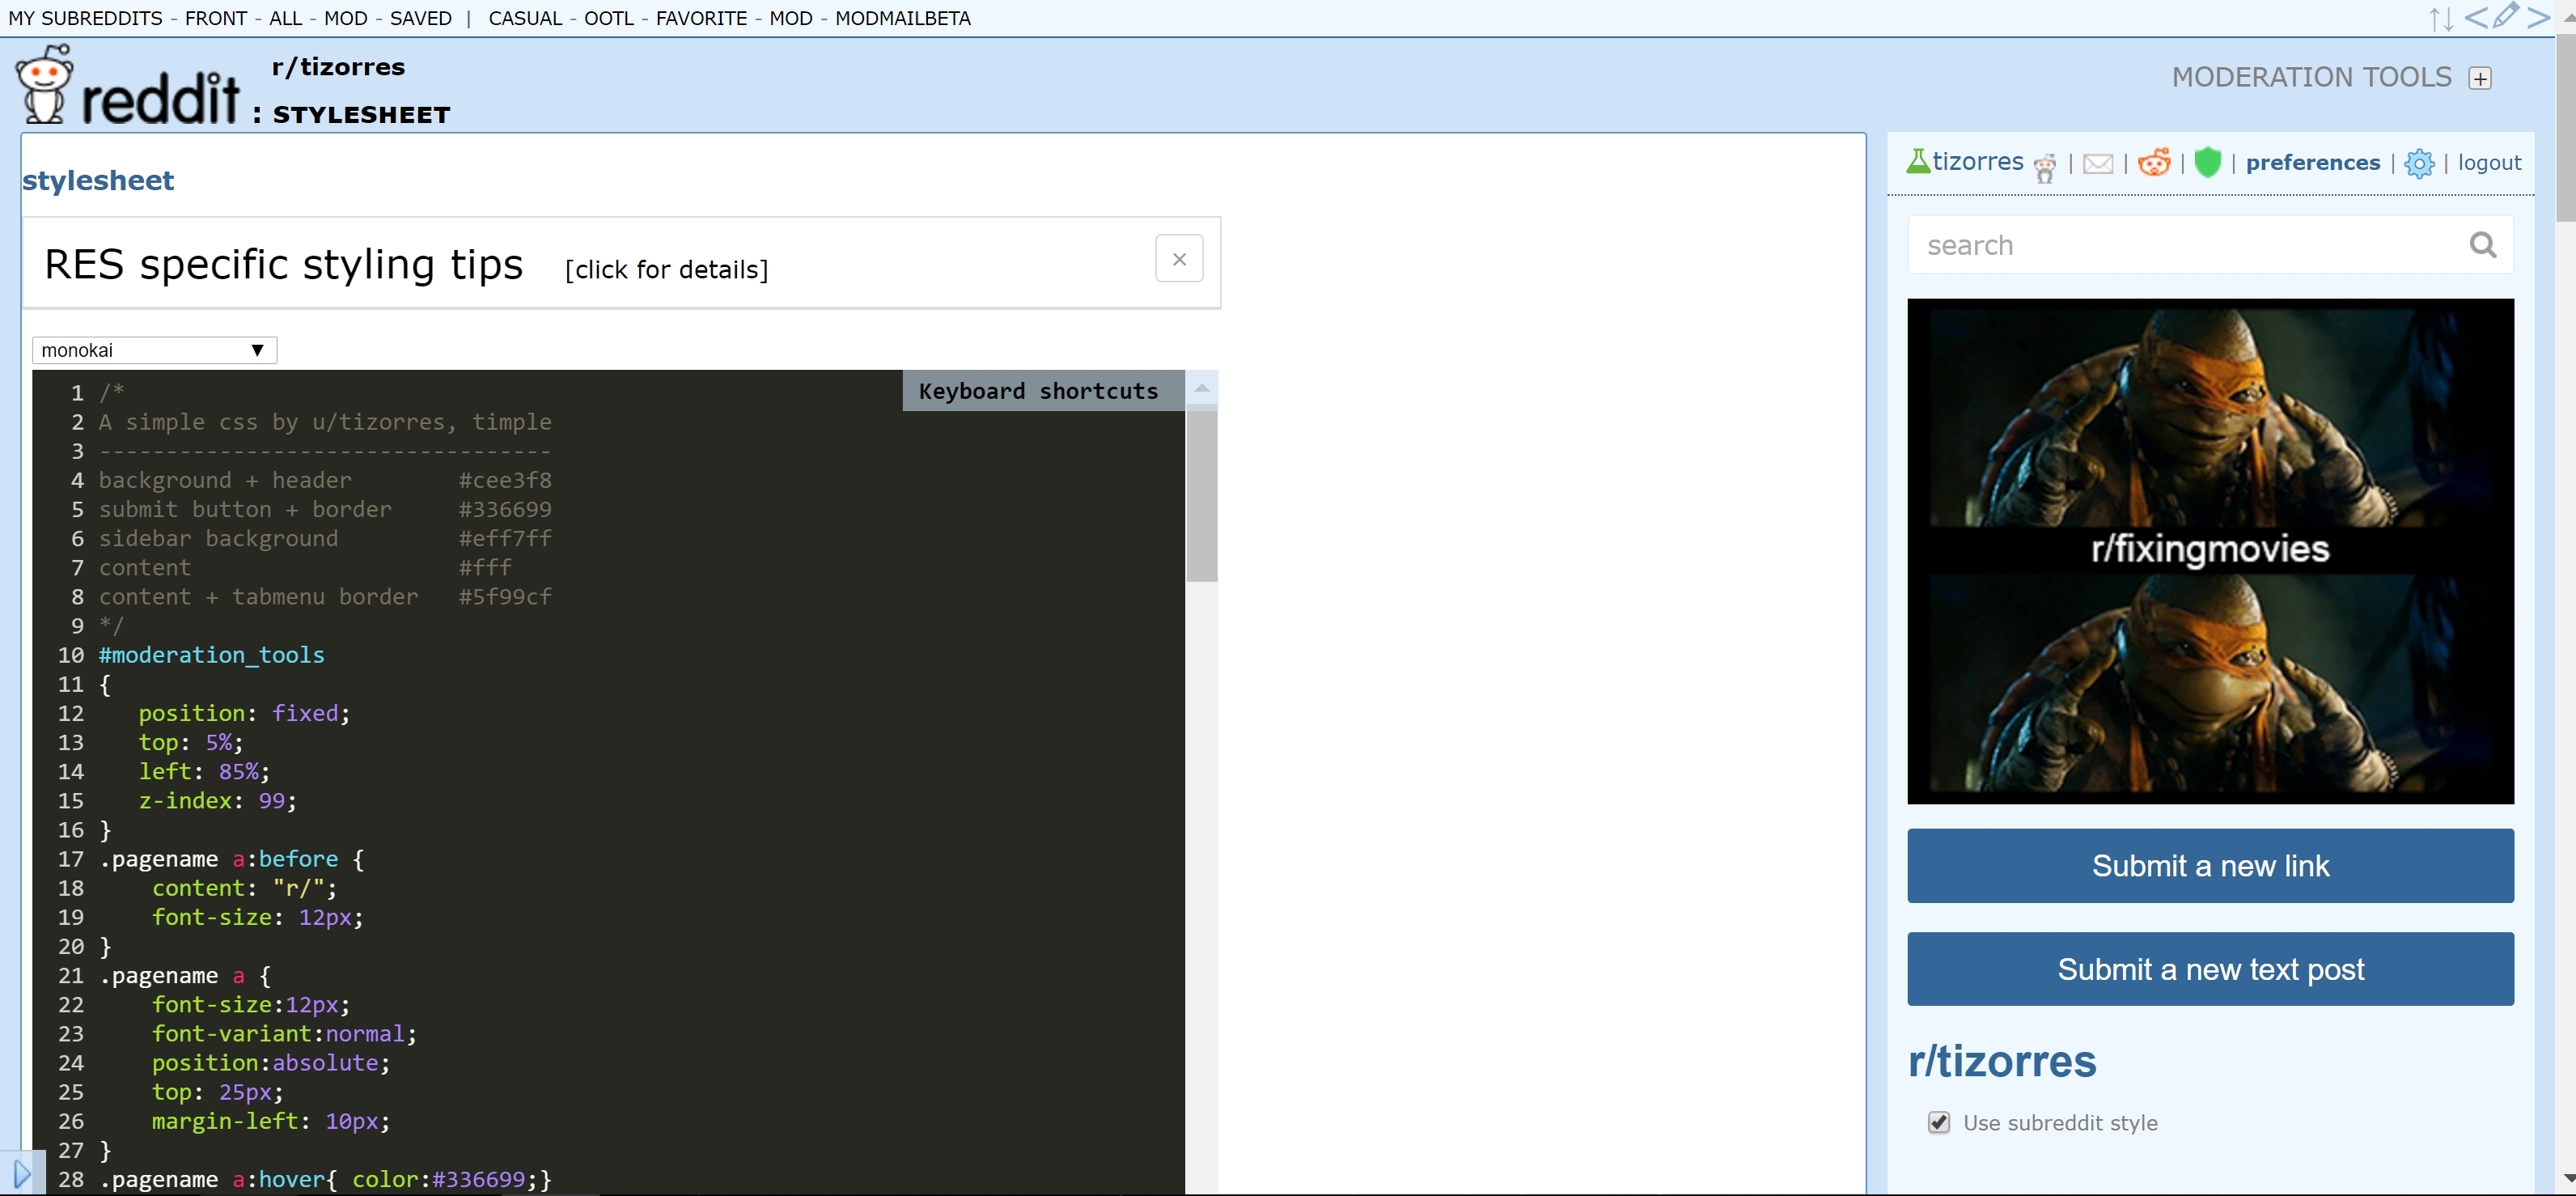Open RES settings via the gear icon
Viewport: 2576px width, 1196px height.
[2420, 163]
